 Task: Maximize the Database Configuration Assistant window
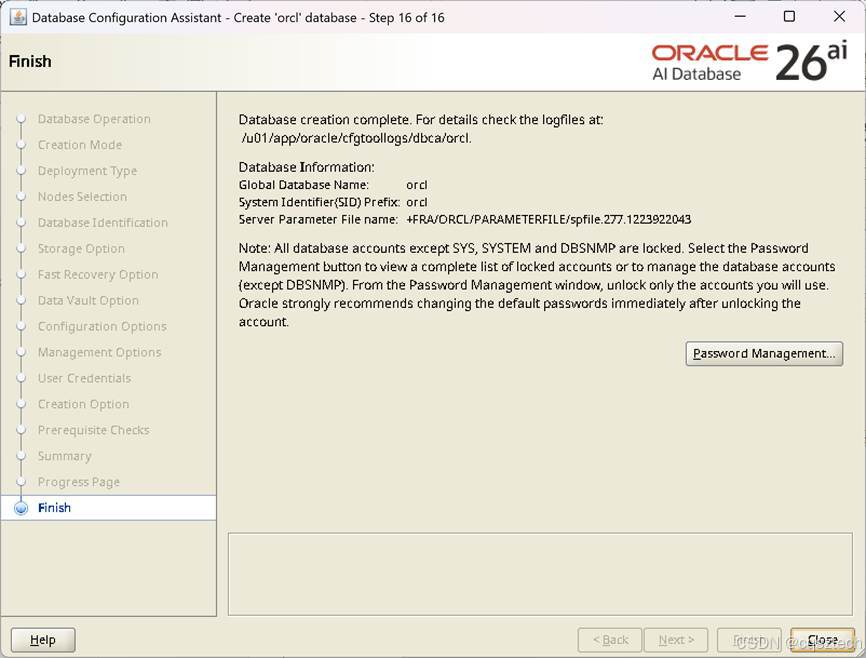pos(789,17)
